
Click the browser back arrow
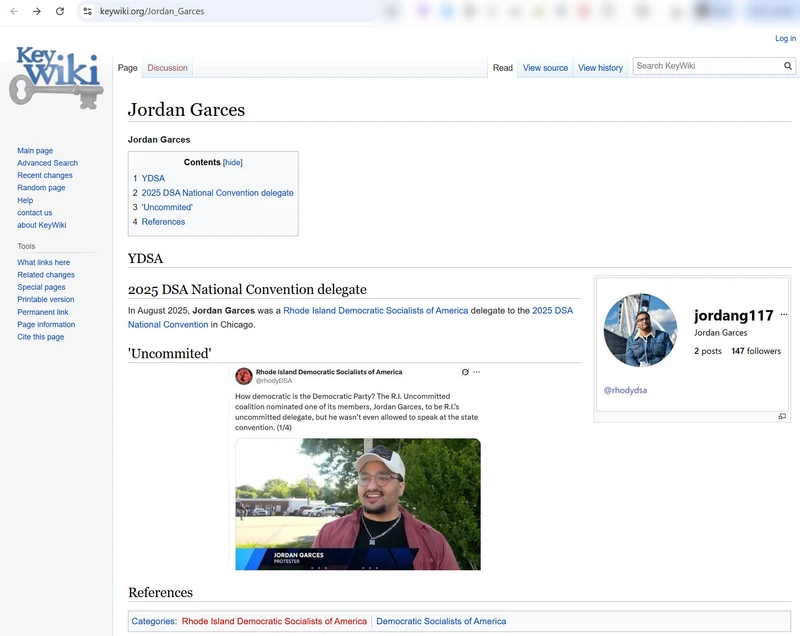(x=14, y=11)
